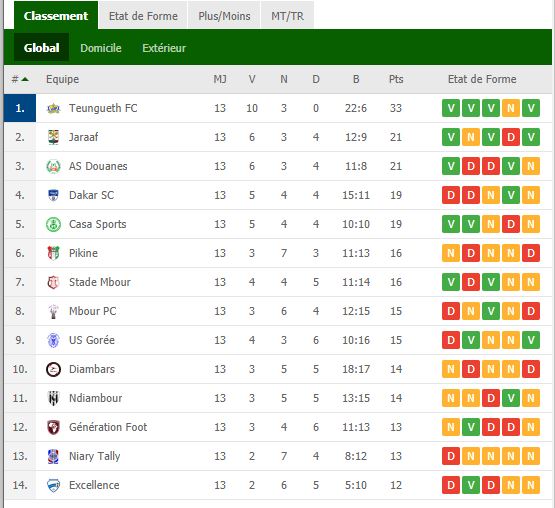The width and height of the screenshot is (555, 508).
Task: Select the MT/TR tab
Action: pos(287,16)
